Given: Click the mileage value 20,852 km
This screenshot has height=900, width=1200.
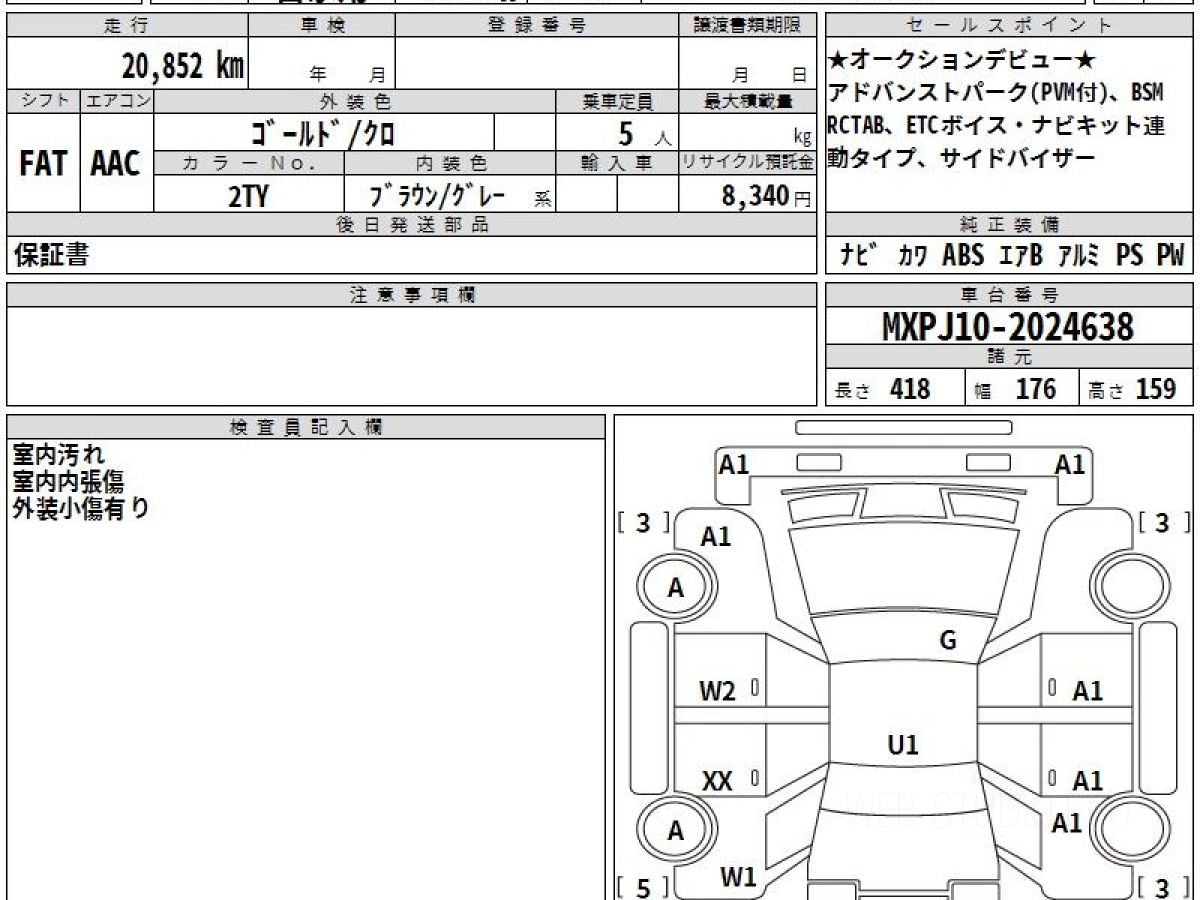Looking at the screenshot, I should tap(183, 66).
